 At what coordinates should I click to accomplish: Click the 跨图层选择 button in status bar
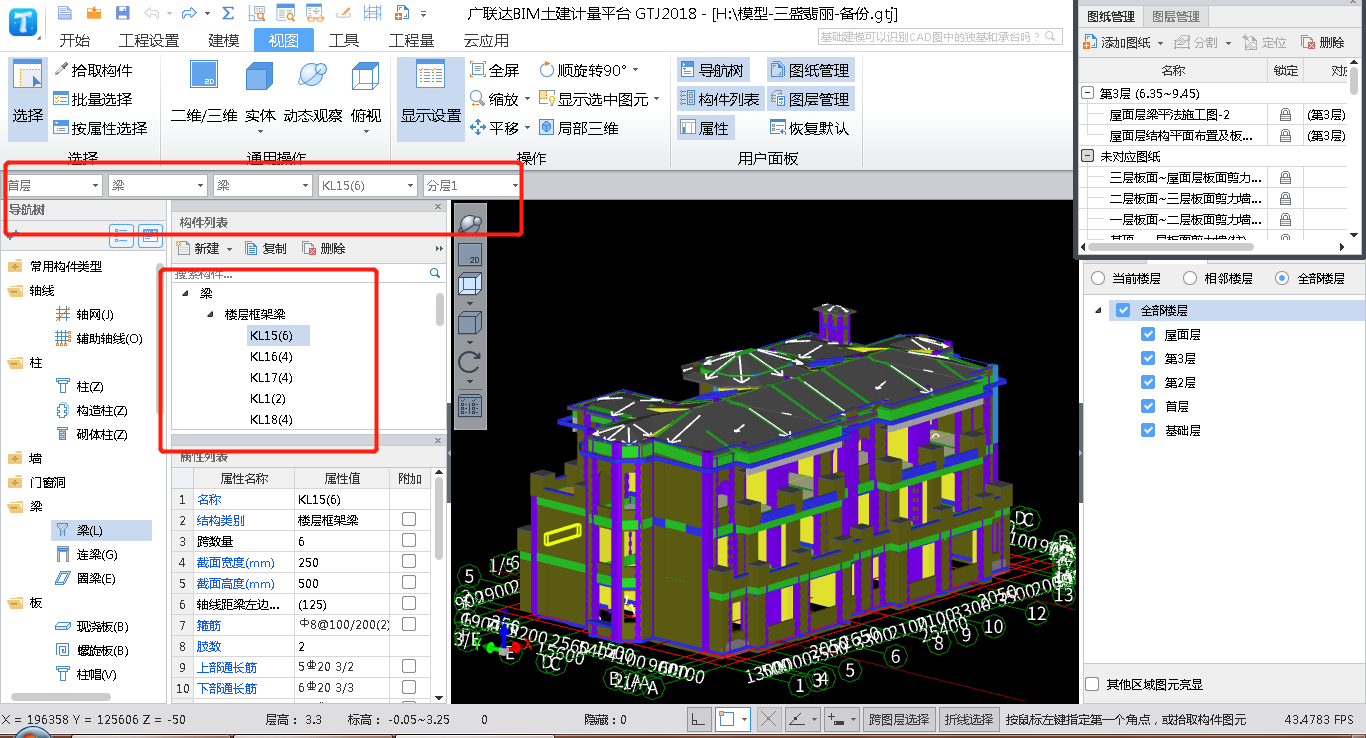click(899, 719)
